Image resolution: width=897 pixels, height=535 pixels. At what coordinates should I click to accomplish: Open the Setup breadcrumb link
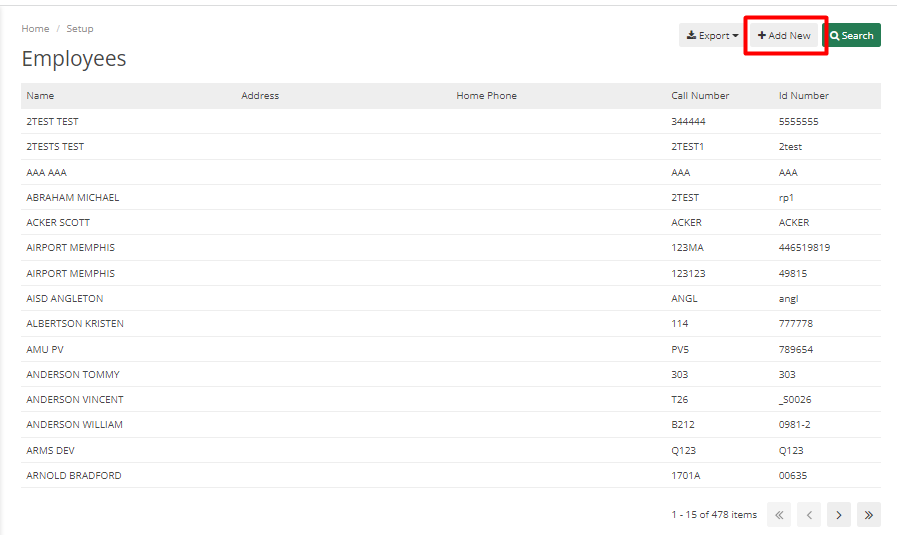coord(80,29)
